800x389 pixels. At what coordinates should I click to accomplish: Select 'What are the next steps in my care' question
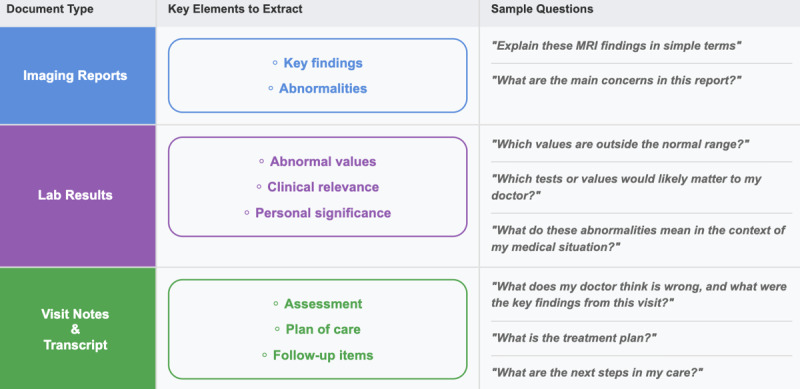597,373
